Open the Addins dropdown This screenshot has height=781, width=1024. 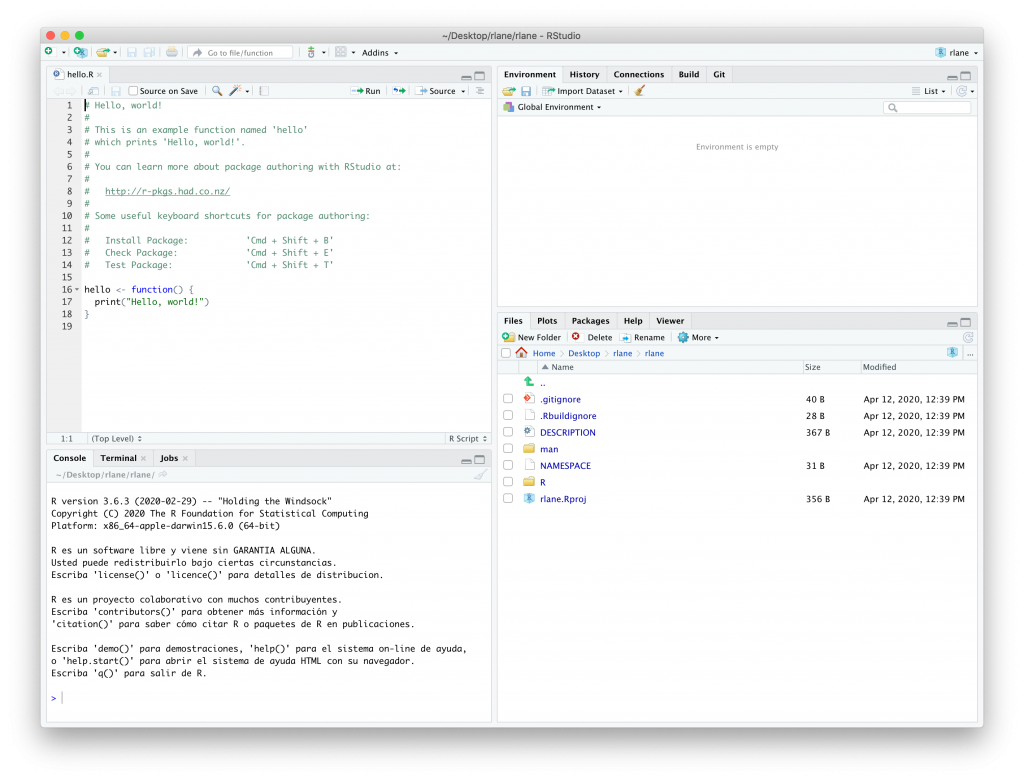click(379, 53)
